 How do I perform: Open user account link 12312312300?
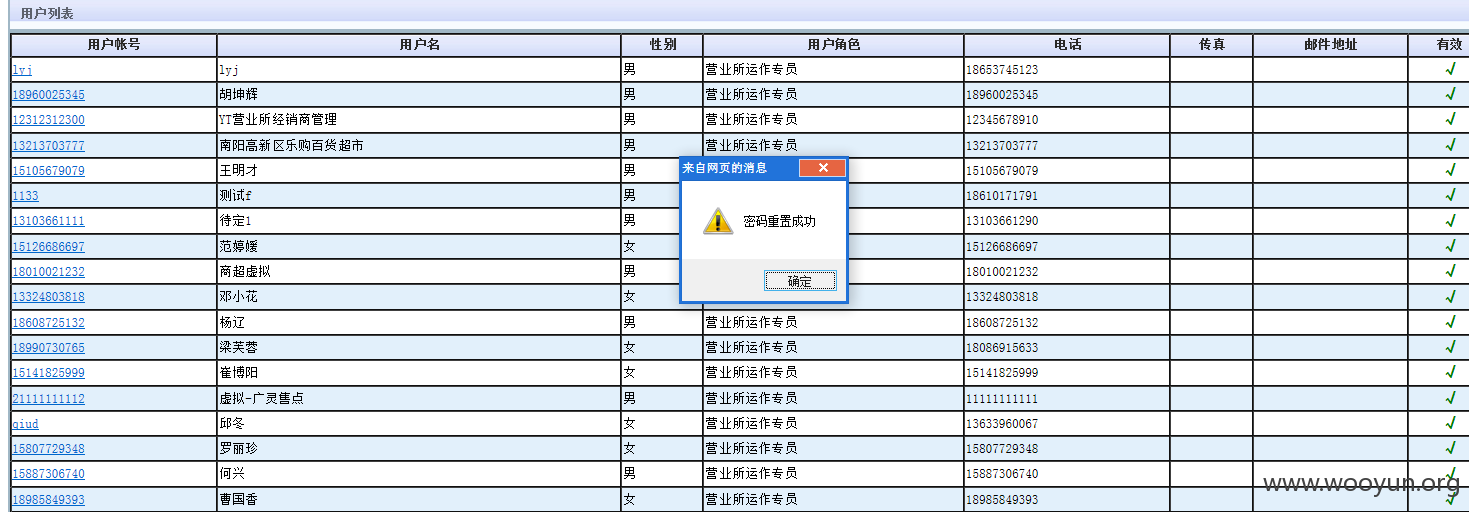point(48,120)
